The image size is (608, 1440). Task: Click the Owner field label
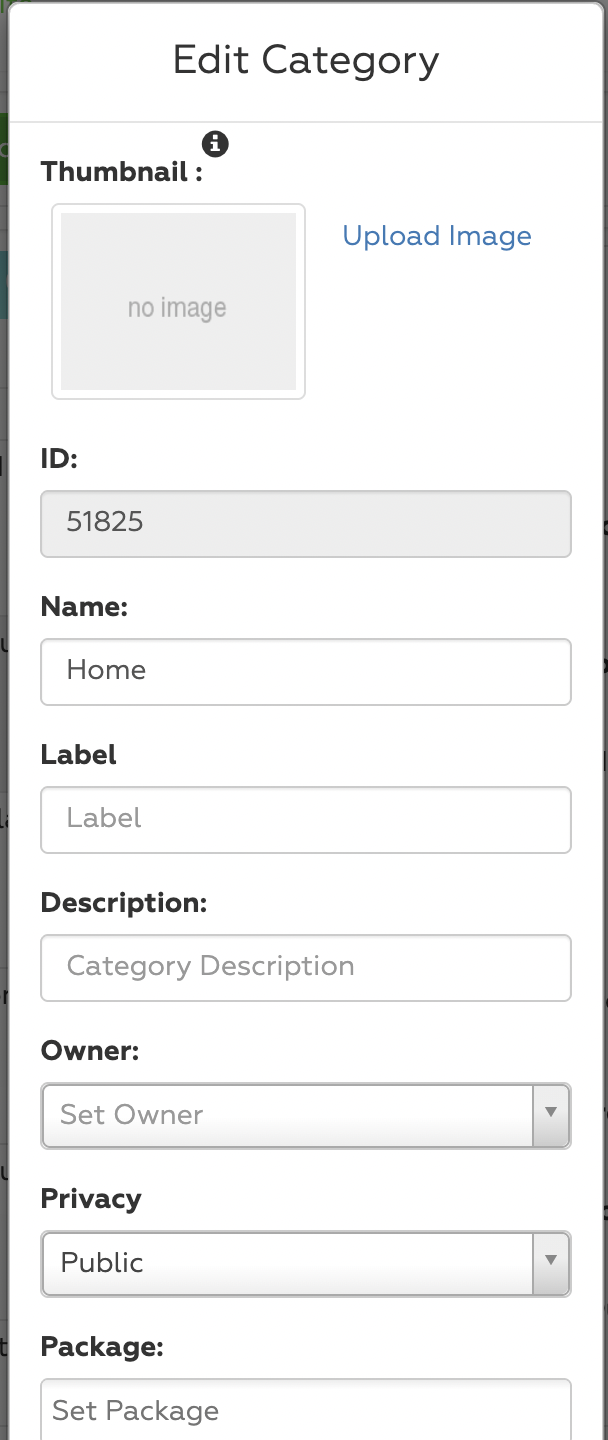point(90,1051)
